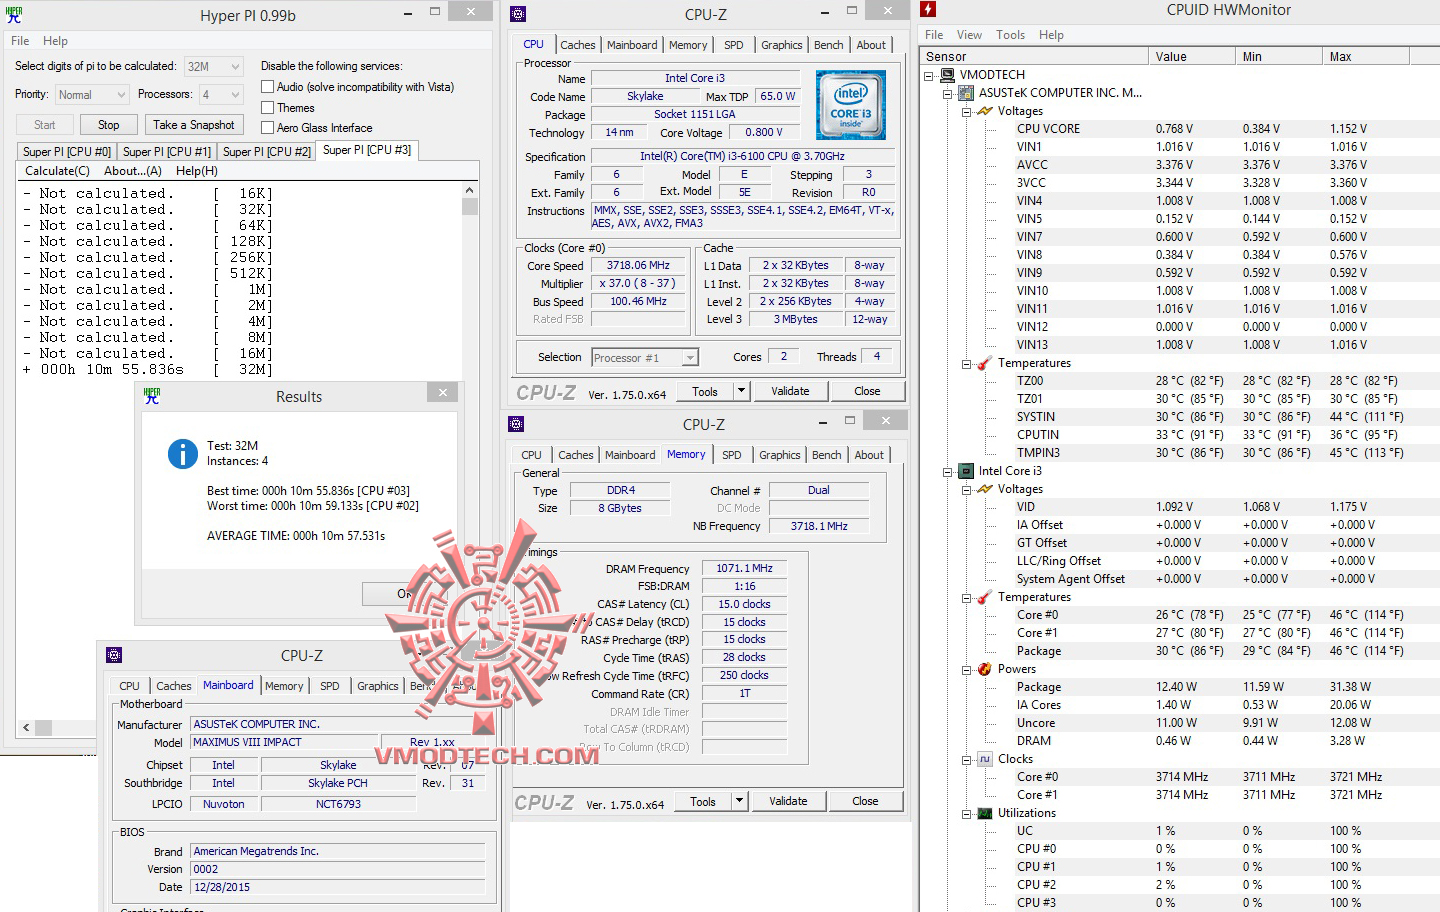Click the voltage icon beside ASUSTeK Voltages
Image resolution: width=1440 pixels, height=912 pixels.
[x=985, y=111]
